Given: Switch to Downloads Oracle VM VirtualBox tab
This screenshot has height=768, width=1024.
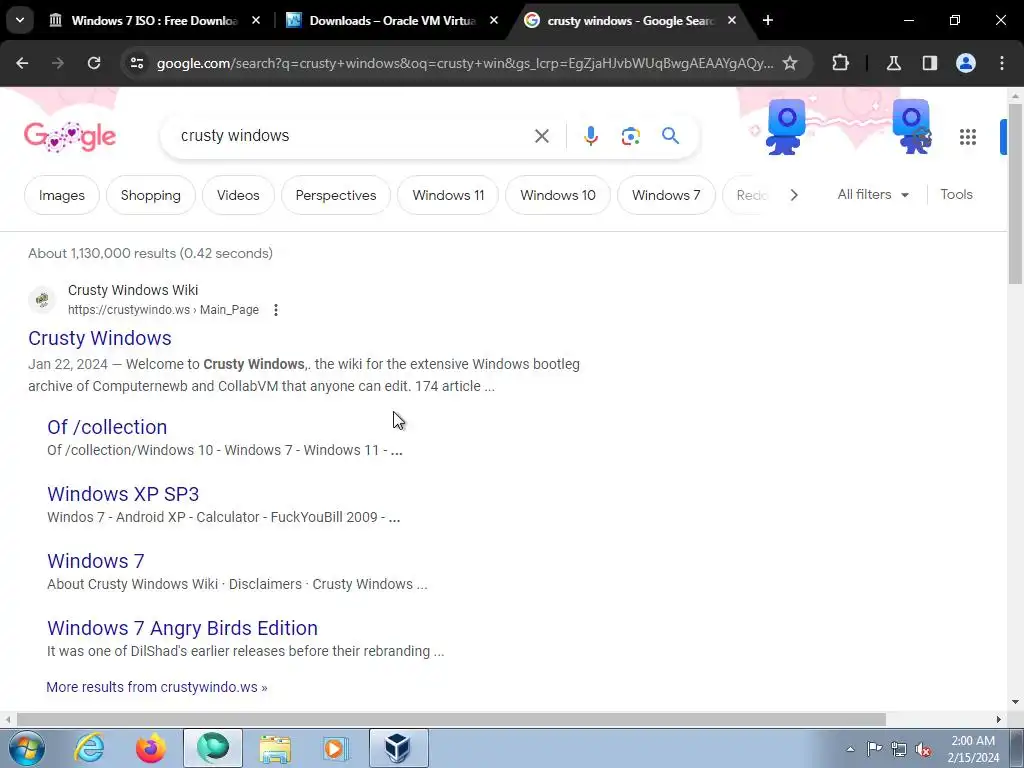Looking at the screenshot, I should coord(392,20).
